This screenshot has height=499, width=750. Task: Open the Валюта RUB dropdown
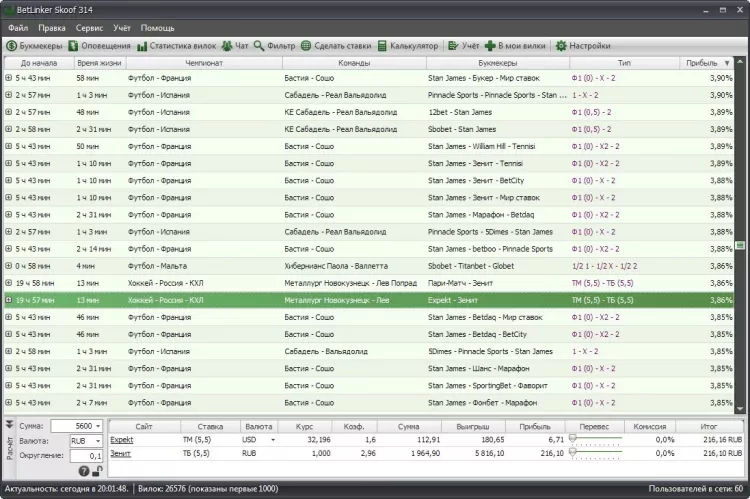(98, 441)
